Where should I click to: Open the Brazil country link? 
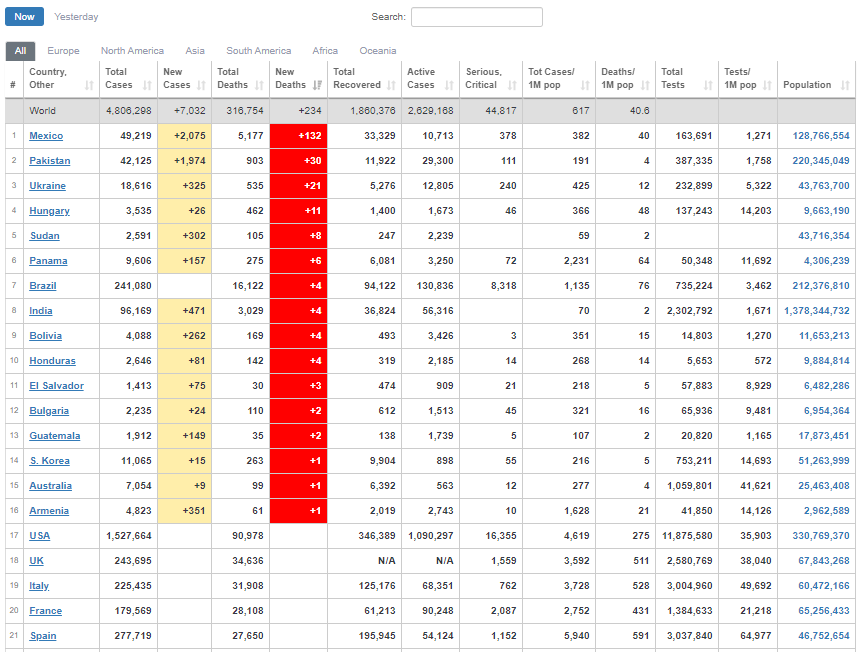coord(42,286)
